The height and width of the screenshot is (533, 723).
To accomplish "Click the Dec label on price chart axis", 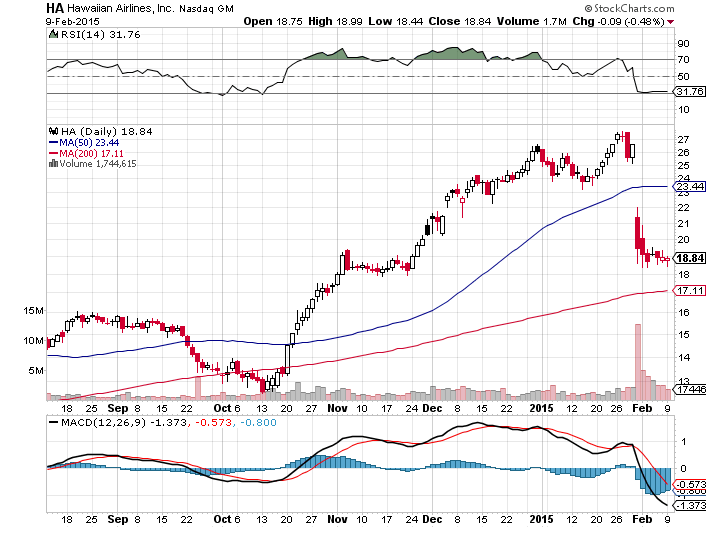I will 432,409.
